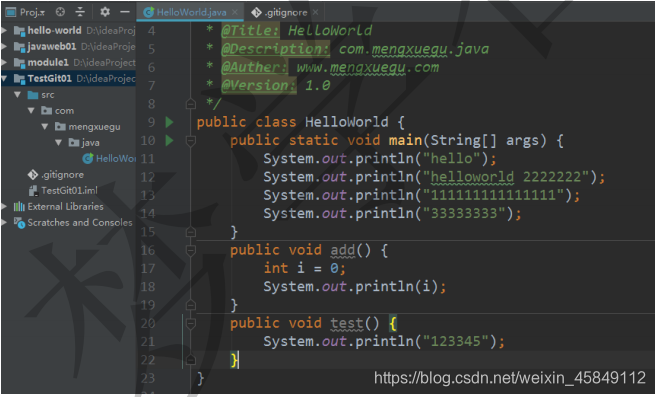Select TestGit01 module in tree

pos(50,78)
